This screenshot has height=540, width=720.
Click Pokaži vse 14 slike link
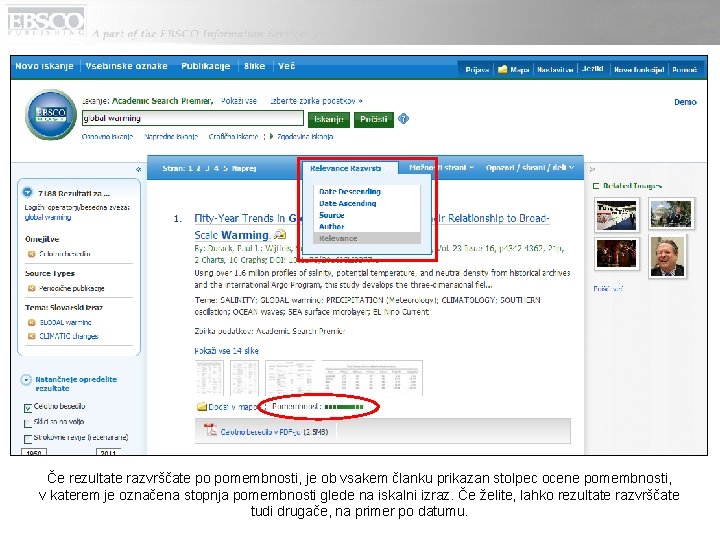click(226, 351)
